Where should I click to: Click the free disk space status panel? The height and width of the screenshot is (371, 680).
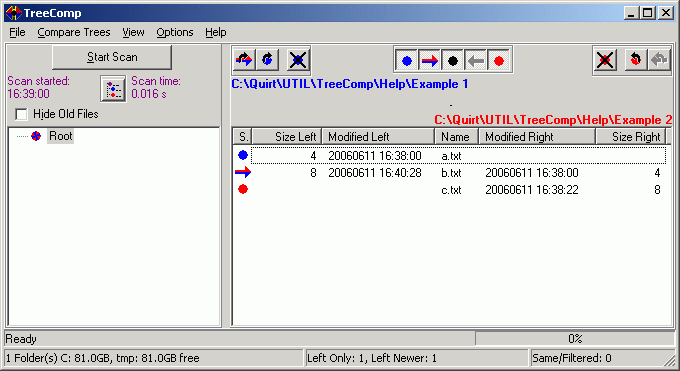tap(154, 358)
